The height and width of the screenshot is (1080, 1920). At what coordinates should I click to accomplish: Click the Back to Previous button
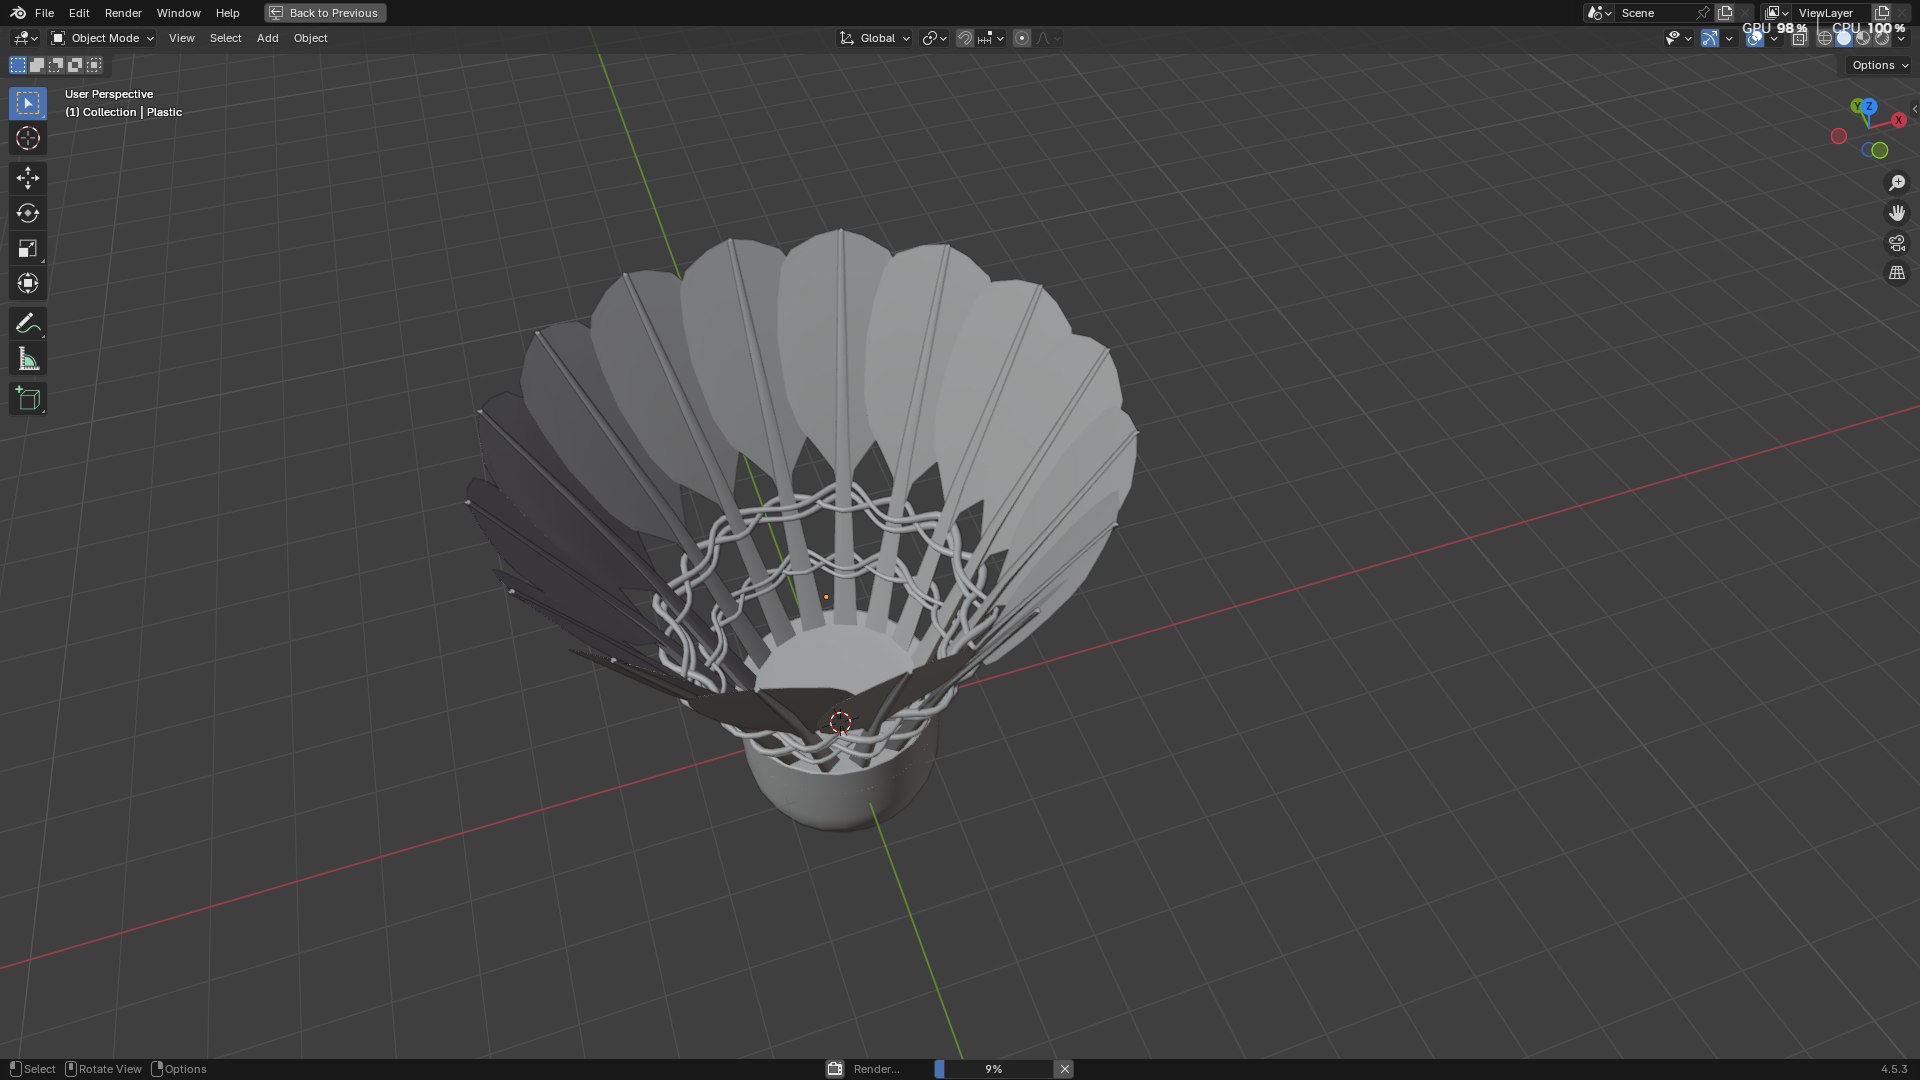(x=325, y=13)
